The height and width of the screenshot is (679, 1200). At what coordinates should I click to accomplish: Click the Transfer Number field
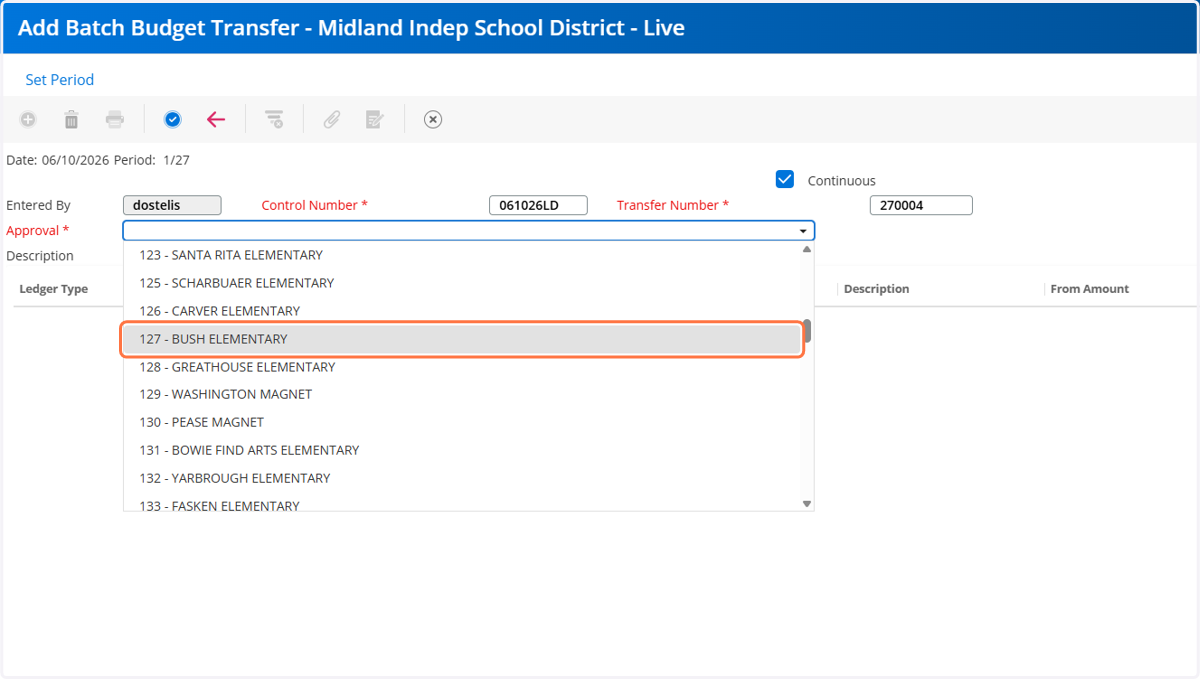pyautogui.click(x=921, y=205)
